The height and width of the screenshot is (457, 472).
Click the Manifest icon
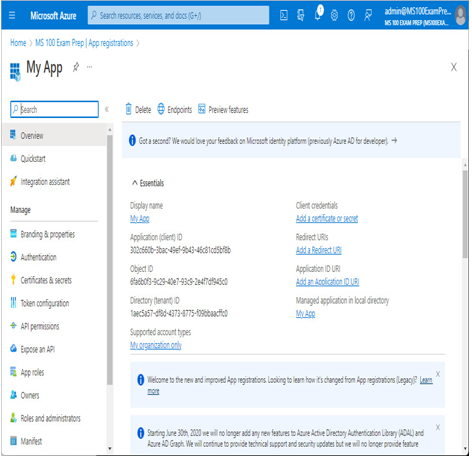pos(13,441)
